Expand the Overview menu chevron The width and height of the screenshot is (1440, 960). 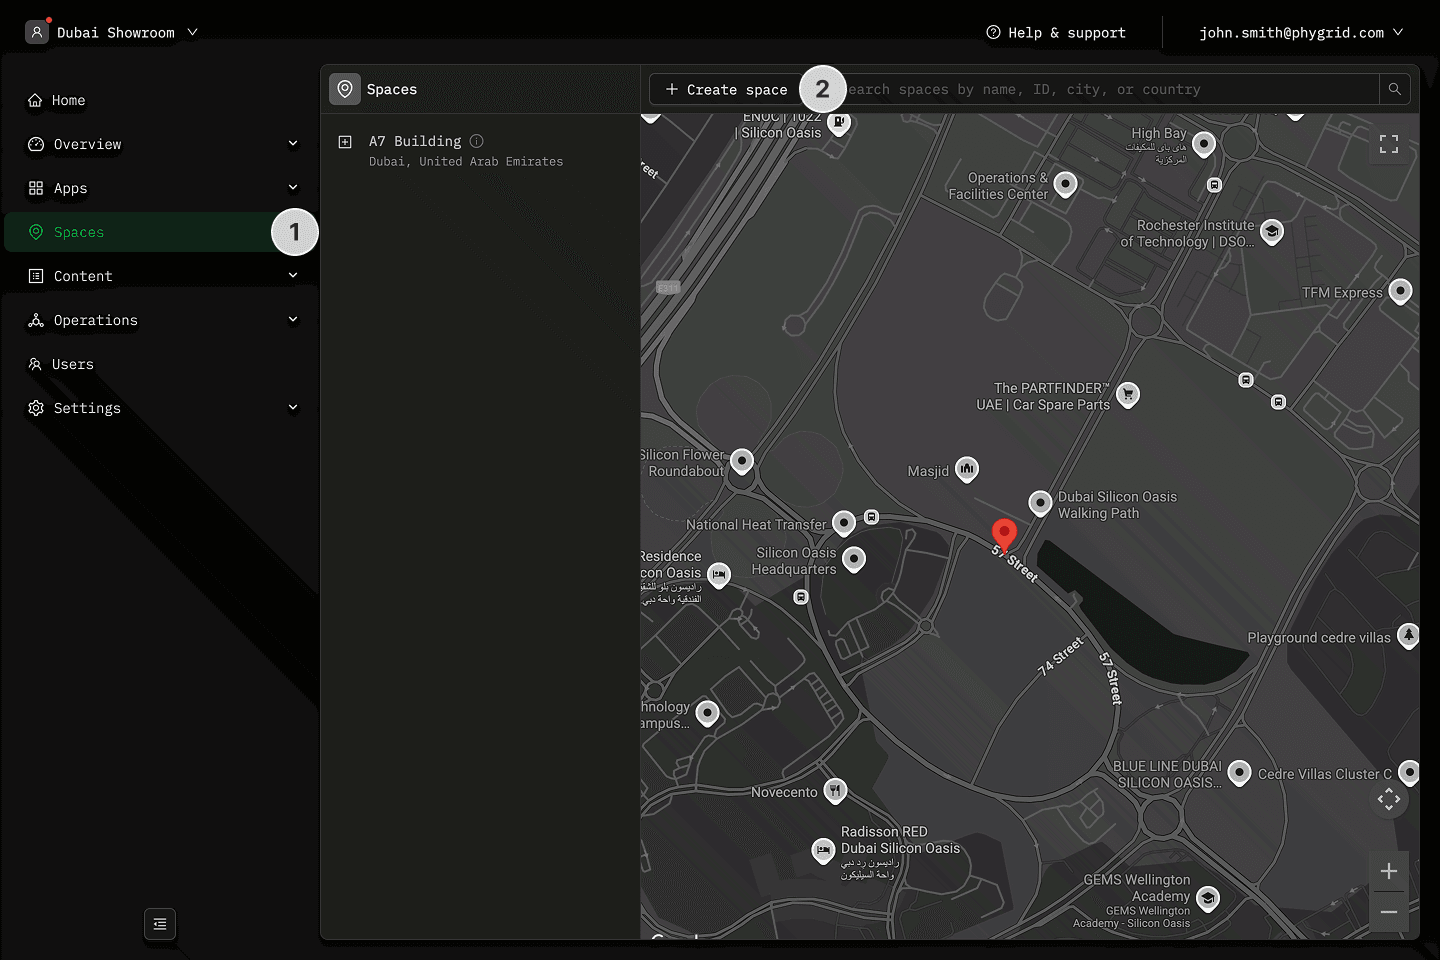[293, 144]
